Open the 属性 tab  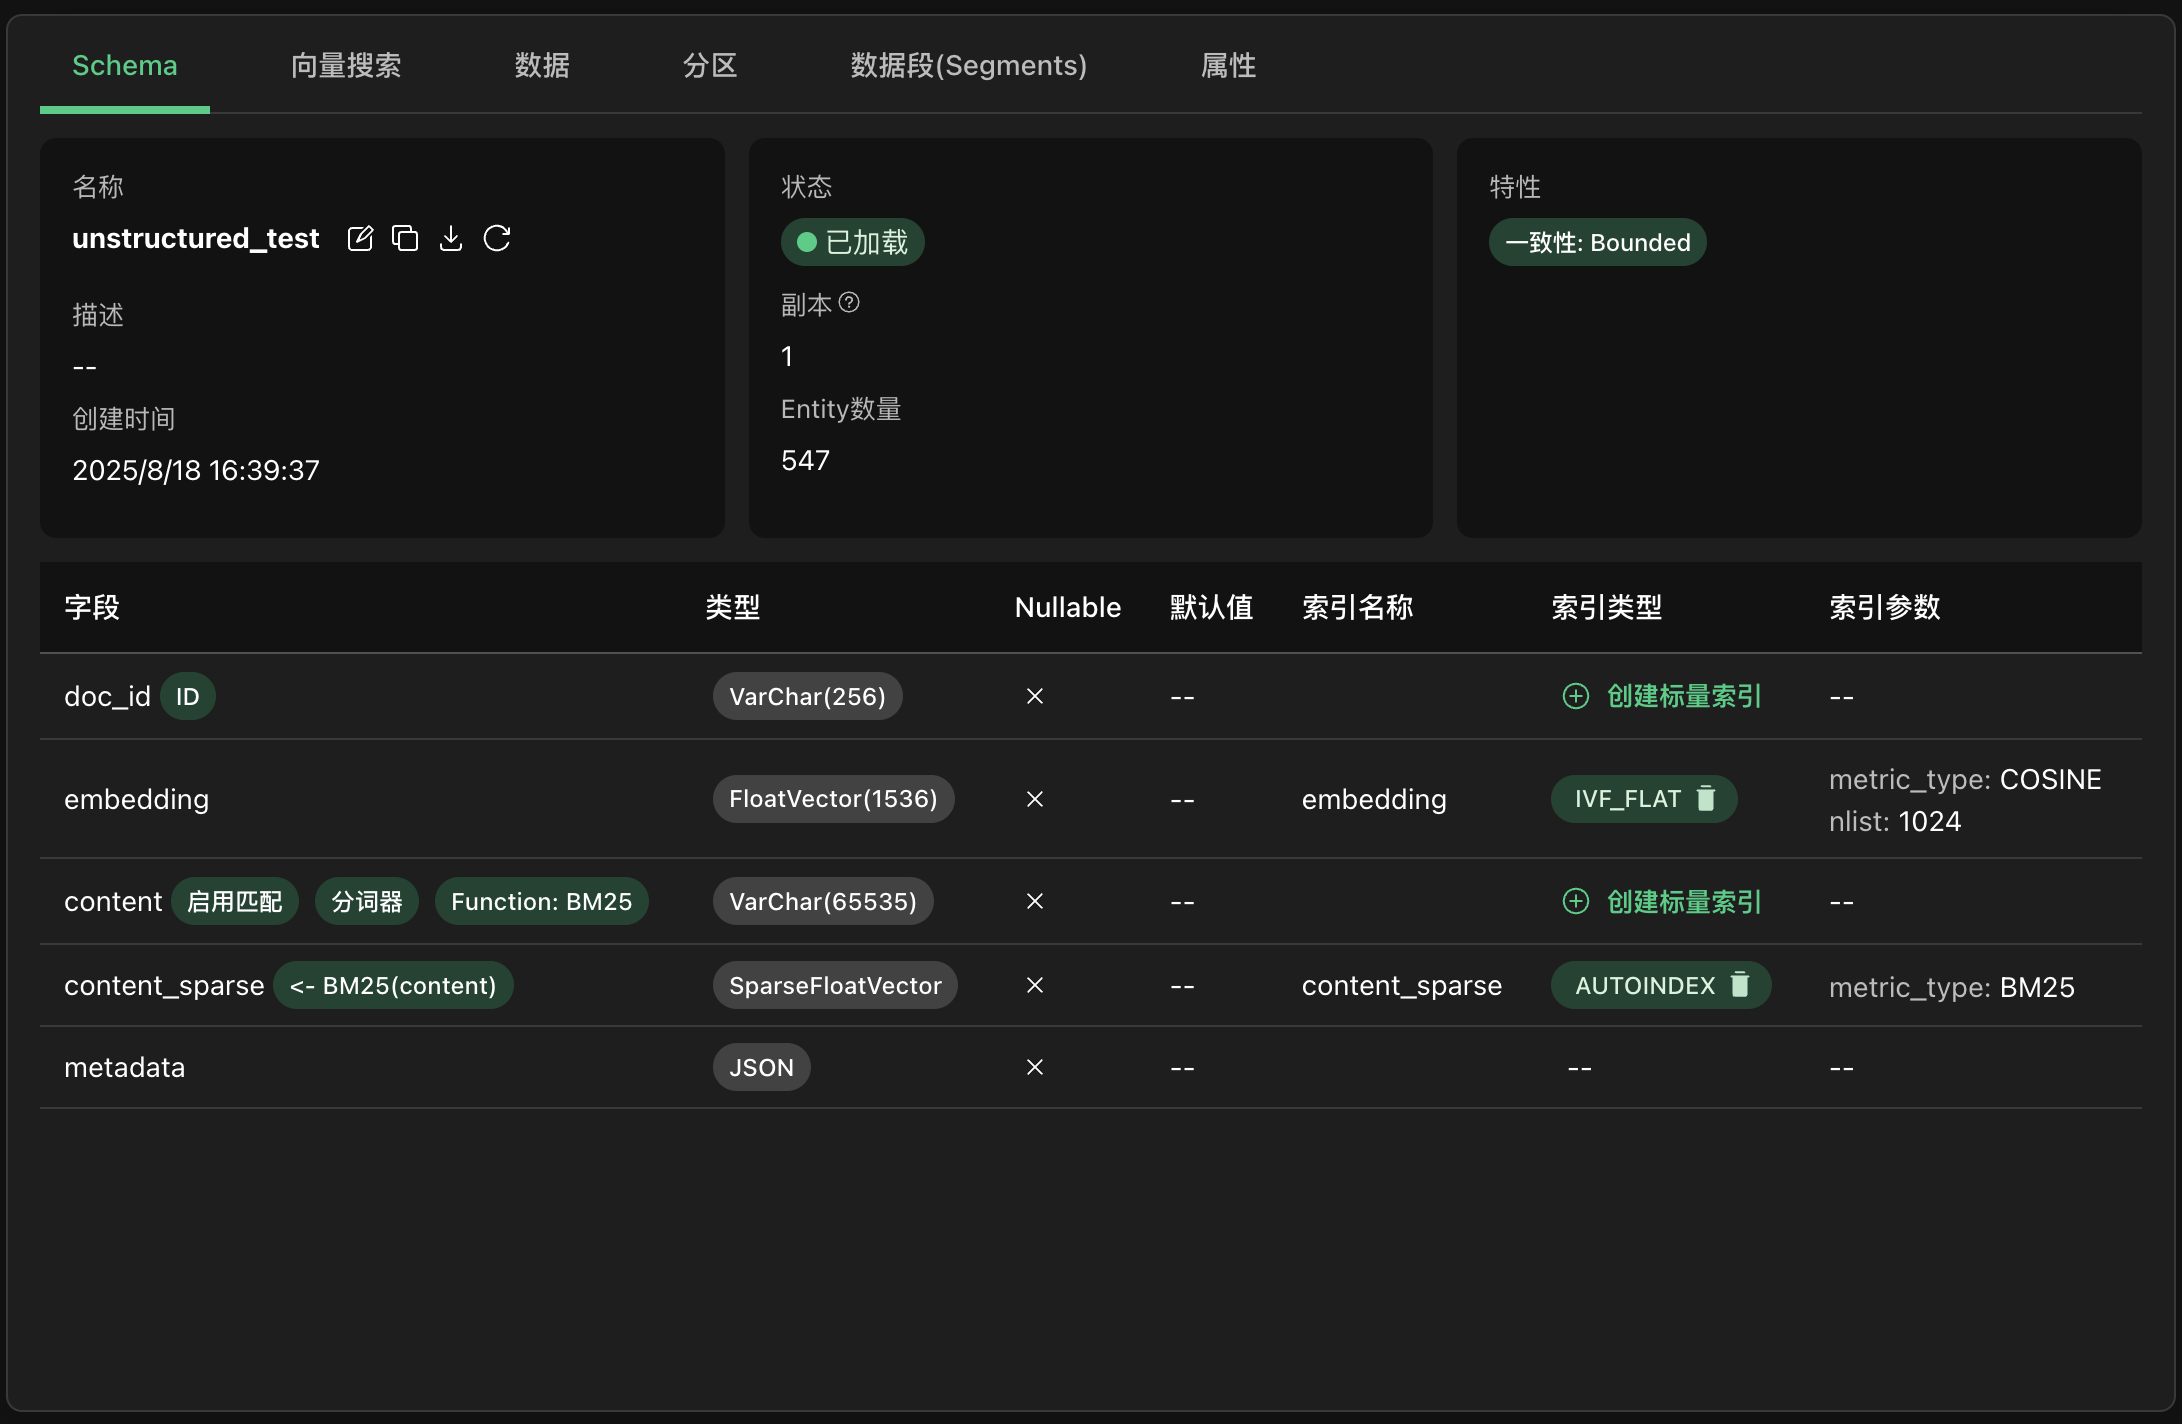1228,66
